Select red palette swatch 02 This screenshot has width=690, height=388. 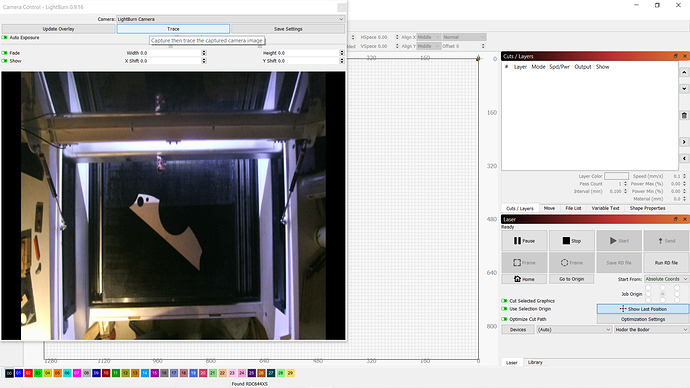[28, 373]
